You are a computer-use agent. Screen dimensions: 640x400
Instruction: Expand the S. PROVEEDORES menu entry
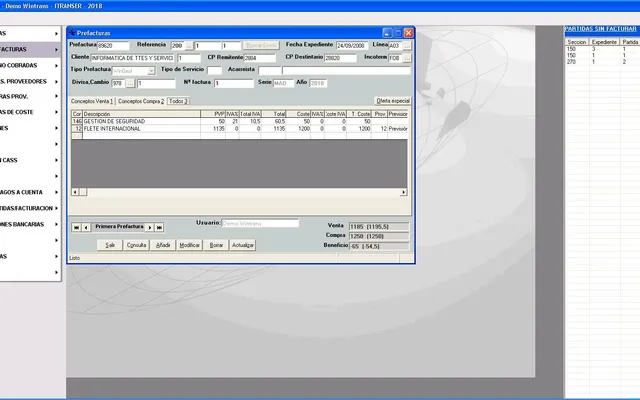coord(56,82)
